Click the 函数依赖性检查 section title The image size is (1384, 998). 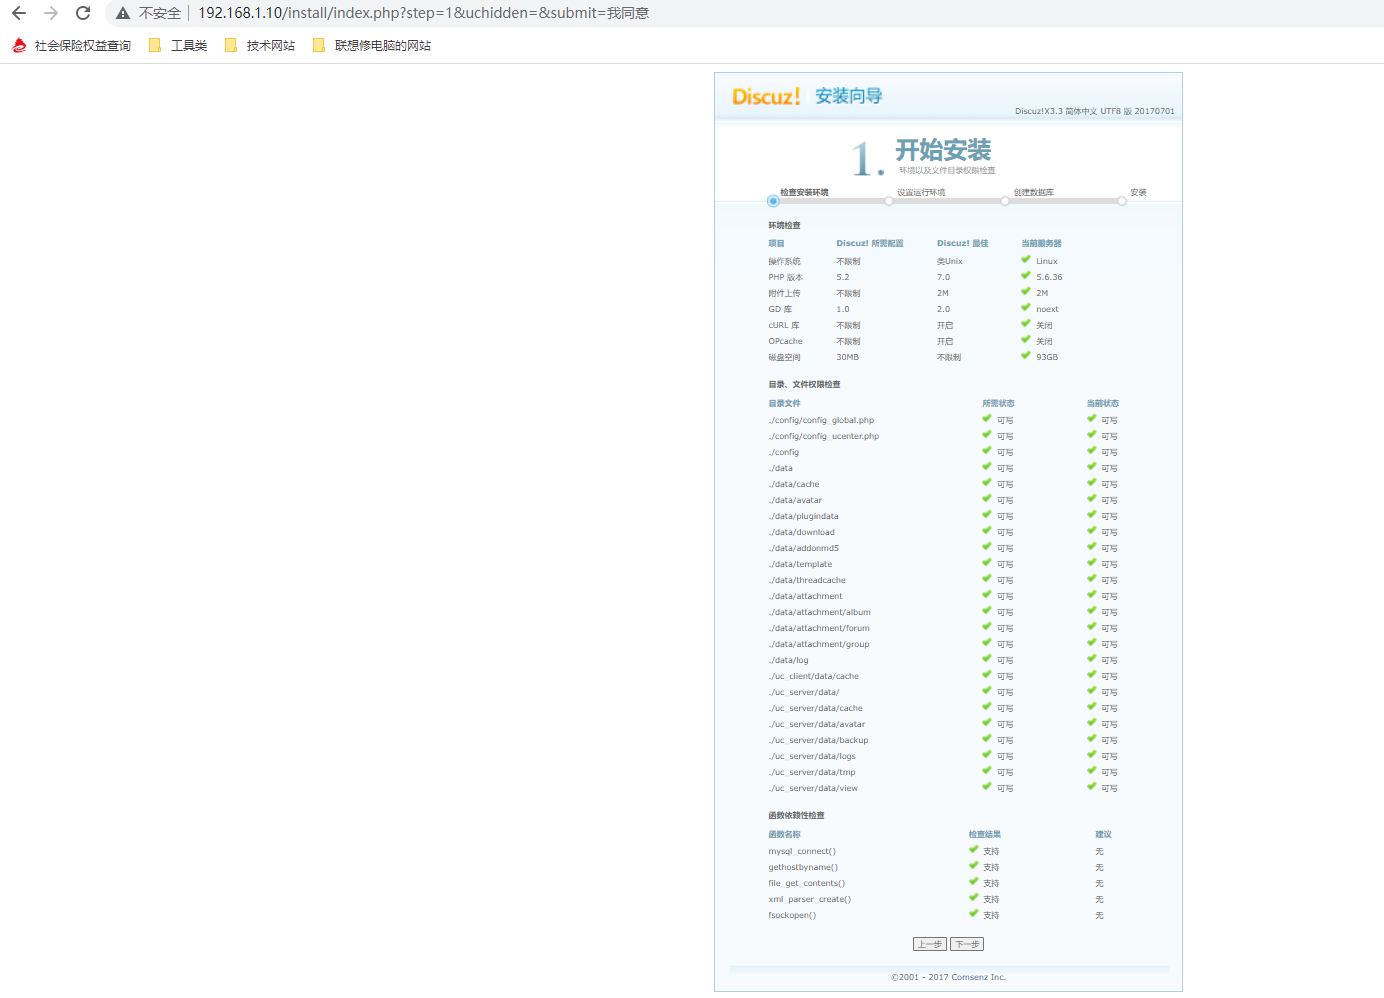click(796, 815)
